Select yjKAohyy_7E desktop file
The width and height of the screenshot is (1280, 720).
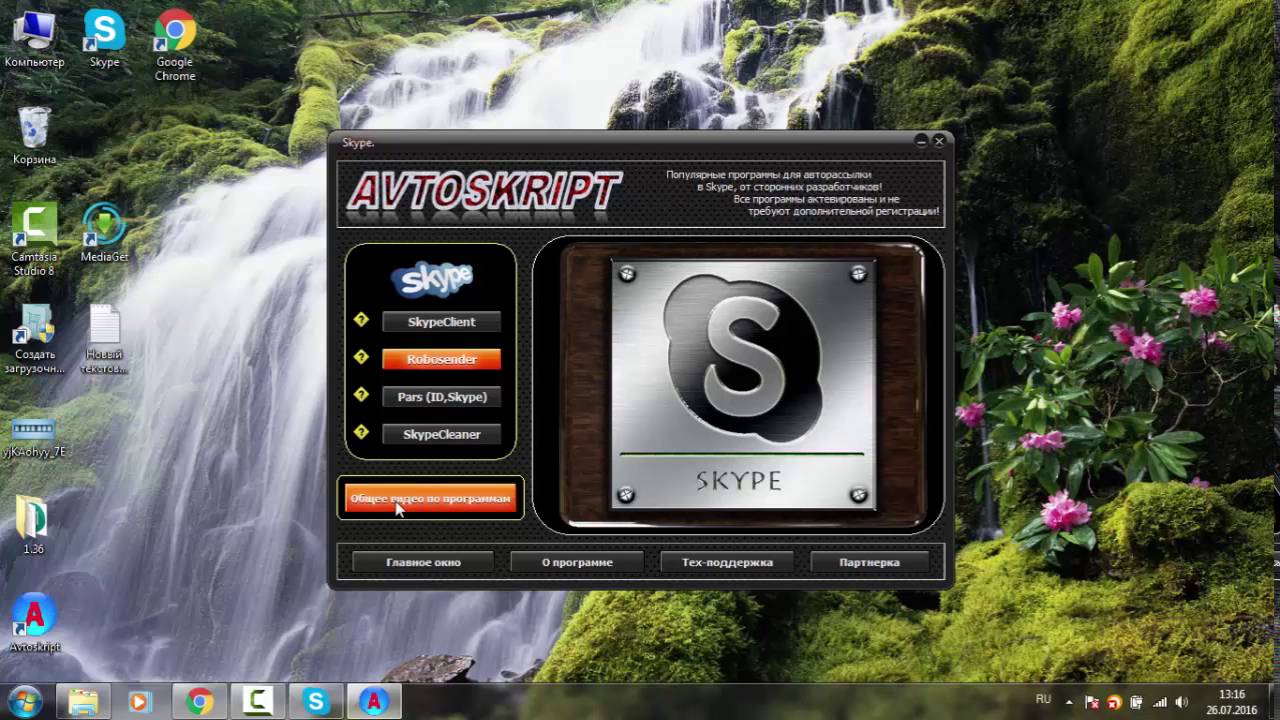[x=34, y=438]
